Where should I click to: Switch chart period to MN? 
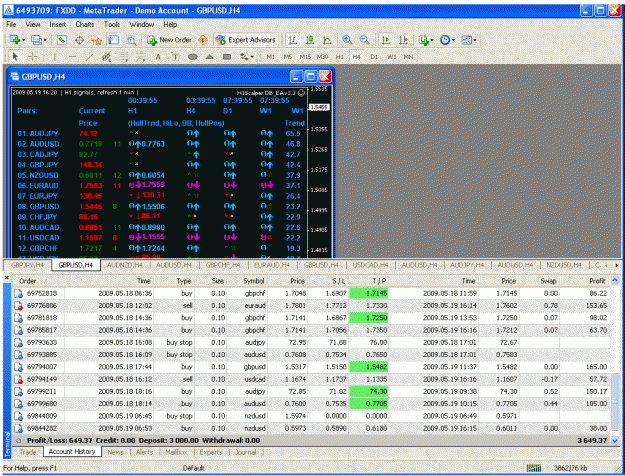point(408,57)
